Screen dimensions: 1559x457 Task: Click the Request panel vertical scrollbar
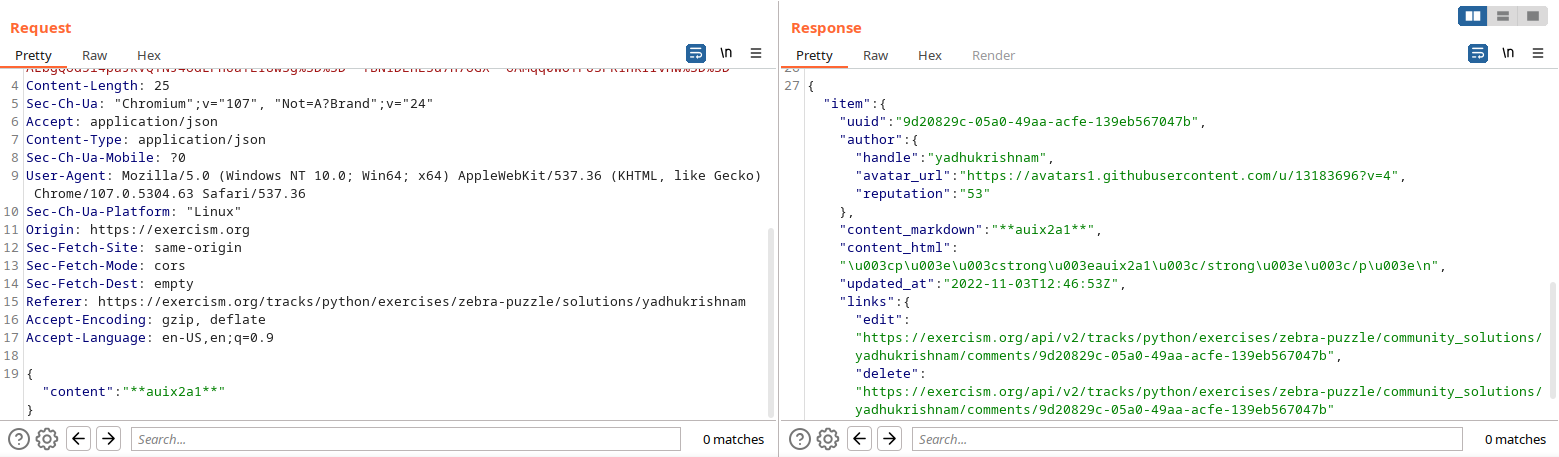coord(770,320)
